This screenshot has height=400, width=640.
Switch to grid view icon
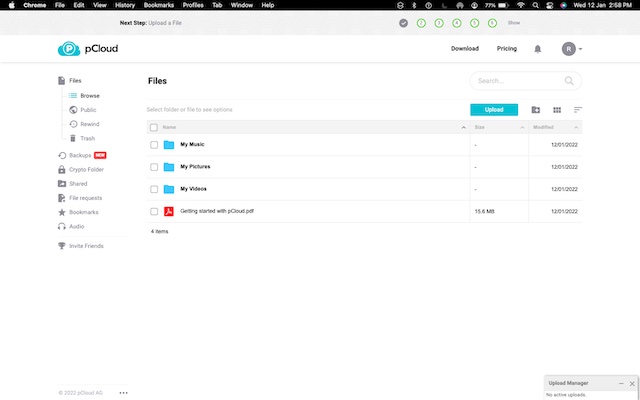pos(557,110)
